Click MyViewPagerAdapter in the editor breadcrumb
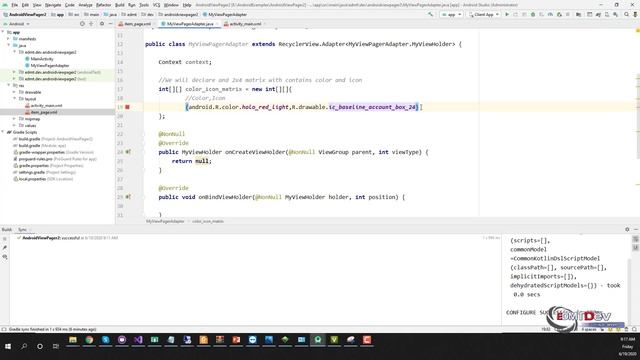This screenshot has width=640, height=360. point(165,221)
